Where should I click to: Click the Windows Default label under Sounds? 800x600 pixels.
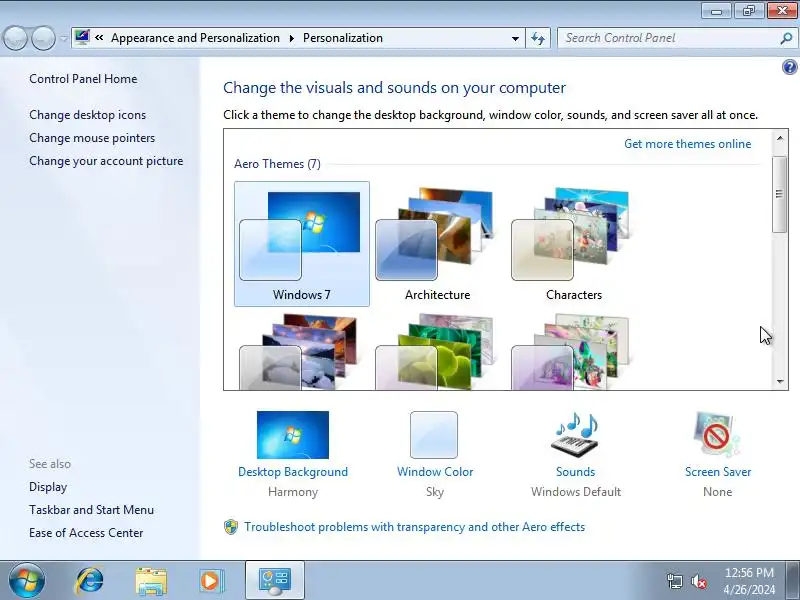pos(576,492)
